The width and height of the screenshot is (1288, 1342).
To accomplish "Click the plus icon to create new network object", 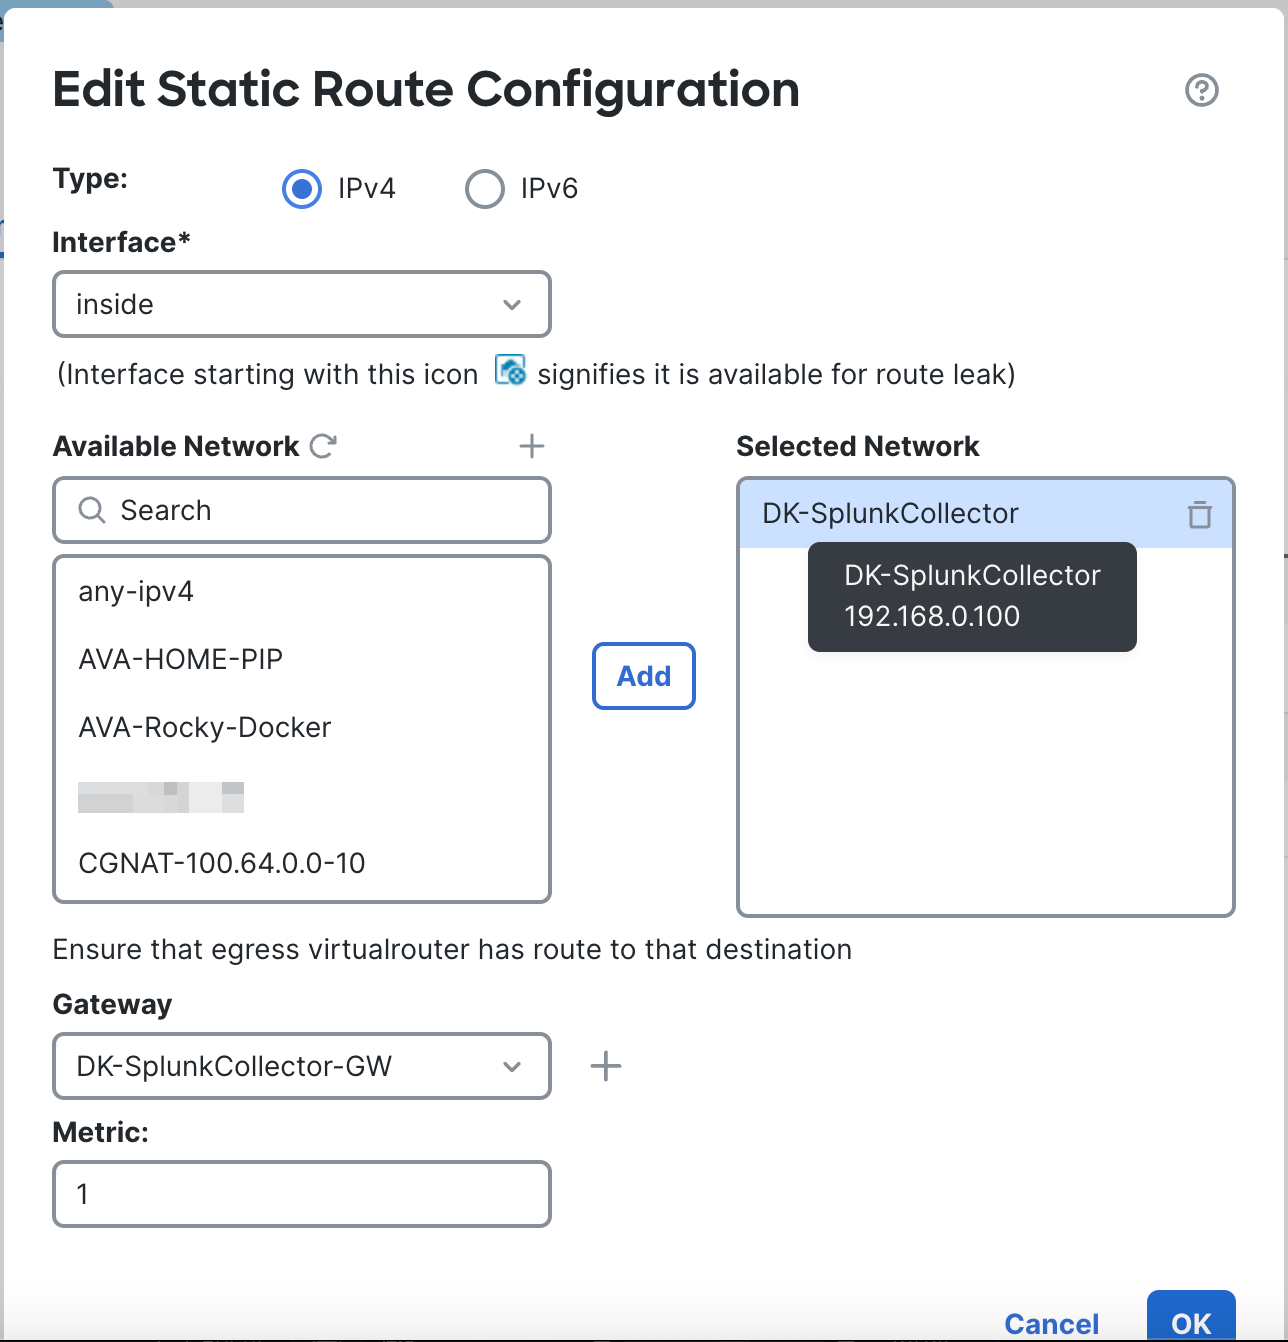I will [x=532, y=446].
